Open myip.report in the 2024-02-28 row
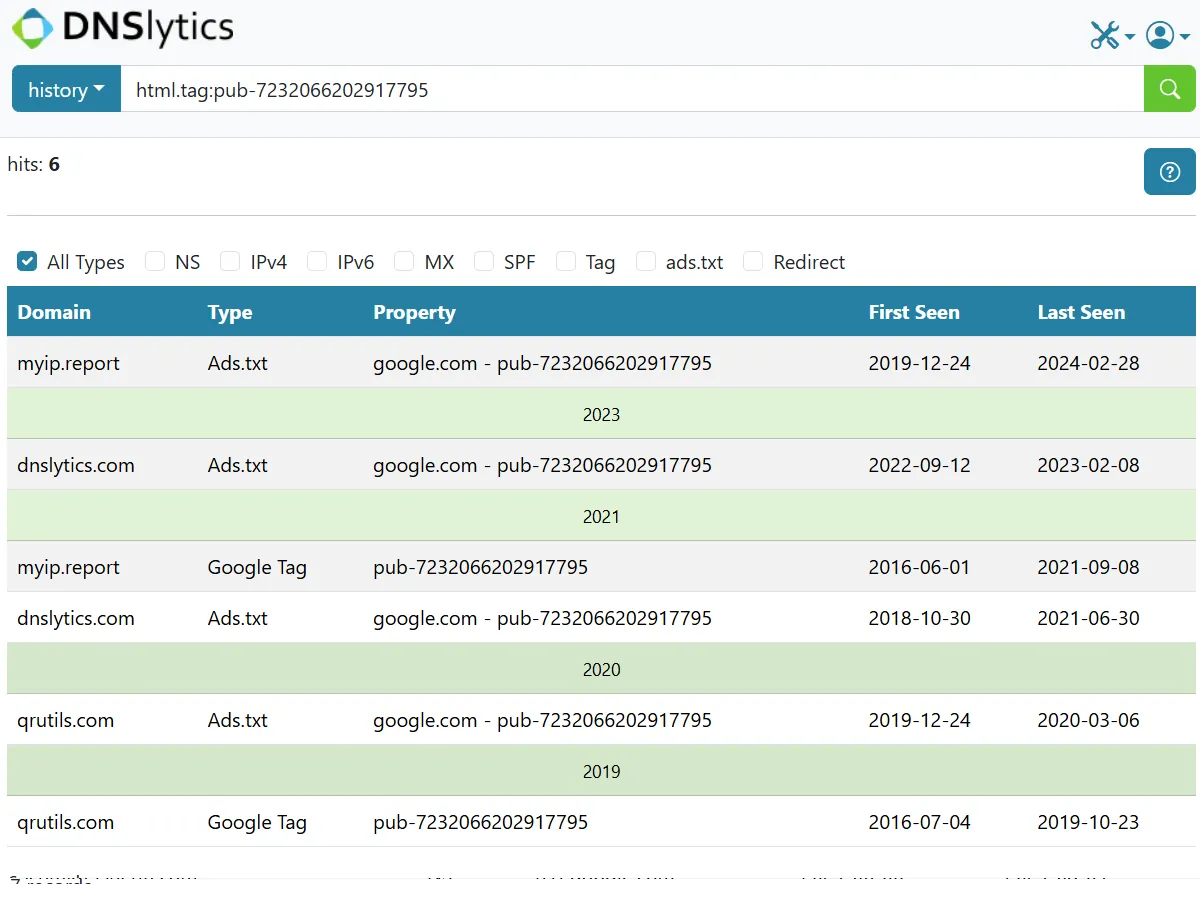Screen dimensions: 1200x900 click(x=68, y=363)
